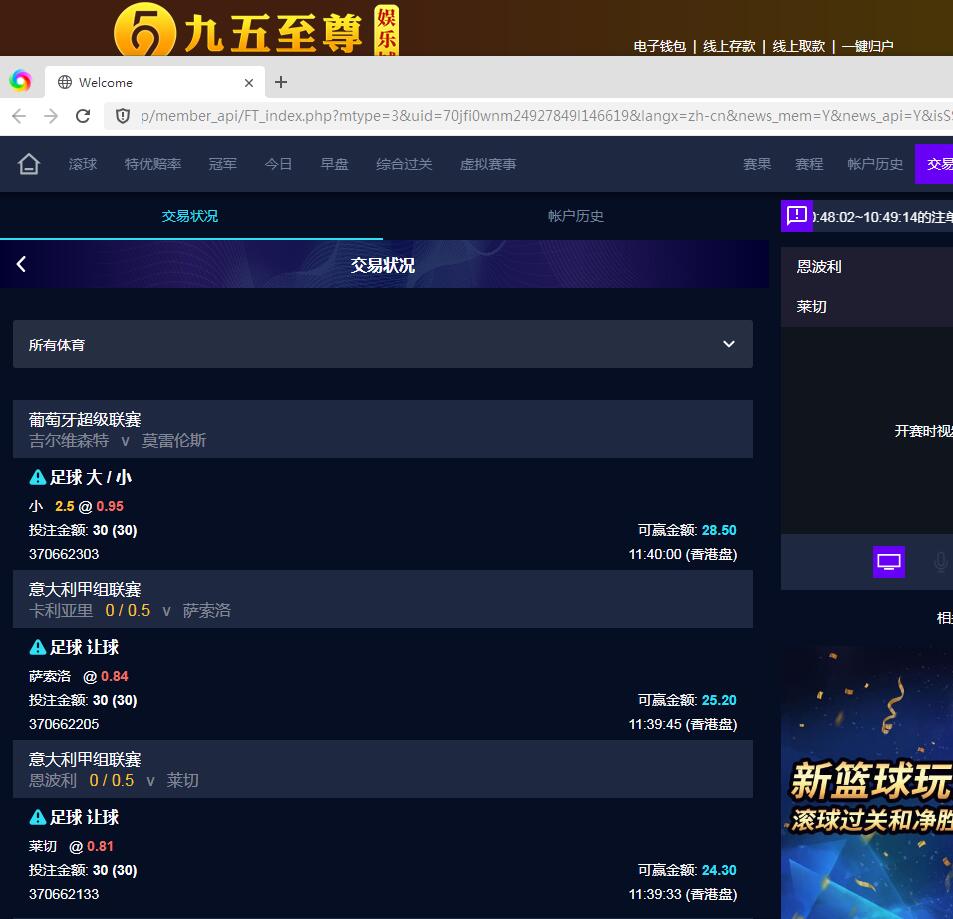The image size is (953, 919).
Task: Open 综合过关 in the navigation bar
Action: [x=404, y=164]
